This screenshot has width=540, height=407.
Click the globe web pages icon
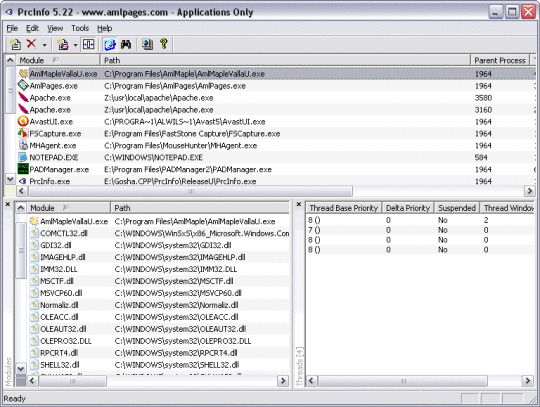tap(147, 44)
